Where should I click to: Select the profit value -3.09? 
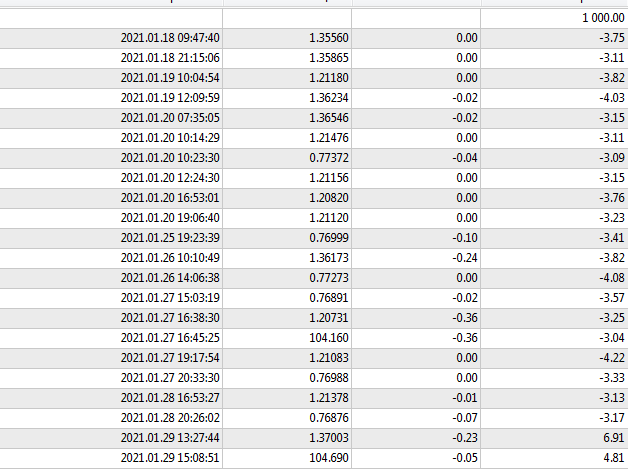612,158
